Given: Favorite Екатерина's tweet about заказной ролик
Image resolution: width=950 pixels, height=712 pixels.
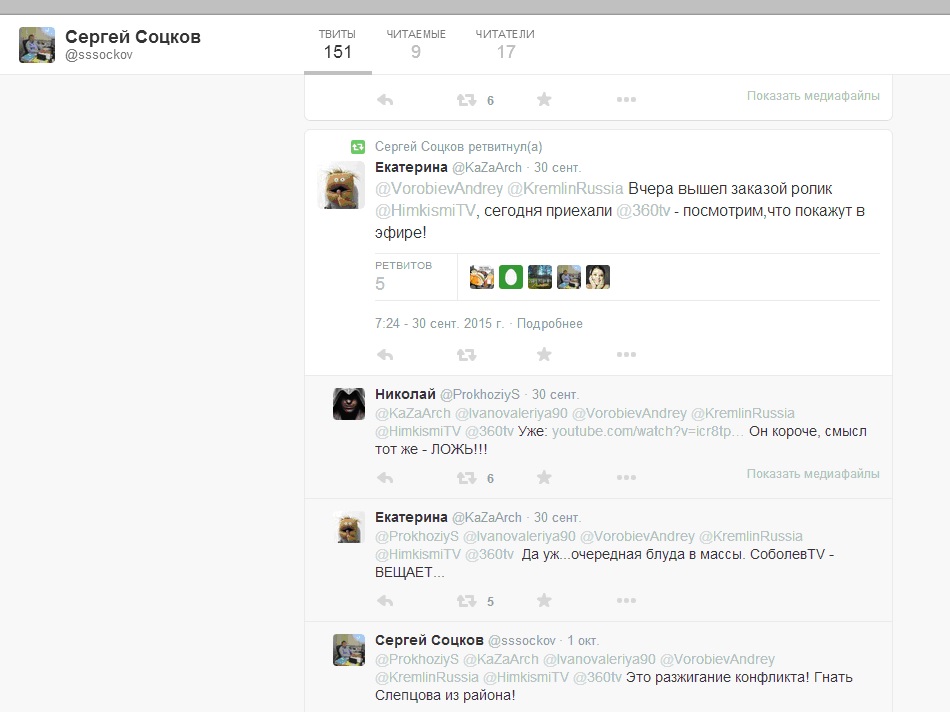Looking at the screenshot, I should (x=544, y=354).
